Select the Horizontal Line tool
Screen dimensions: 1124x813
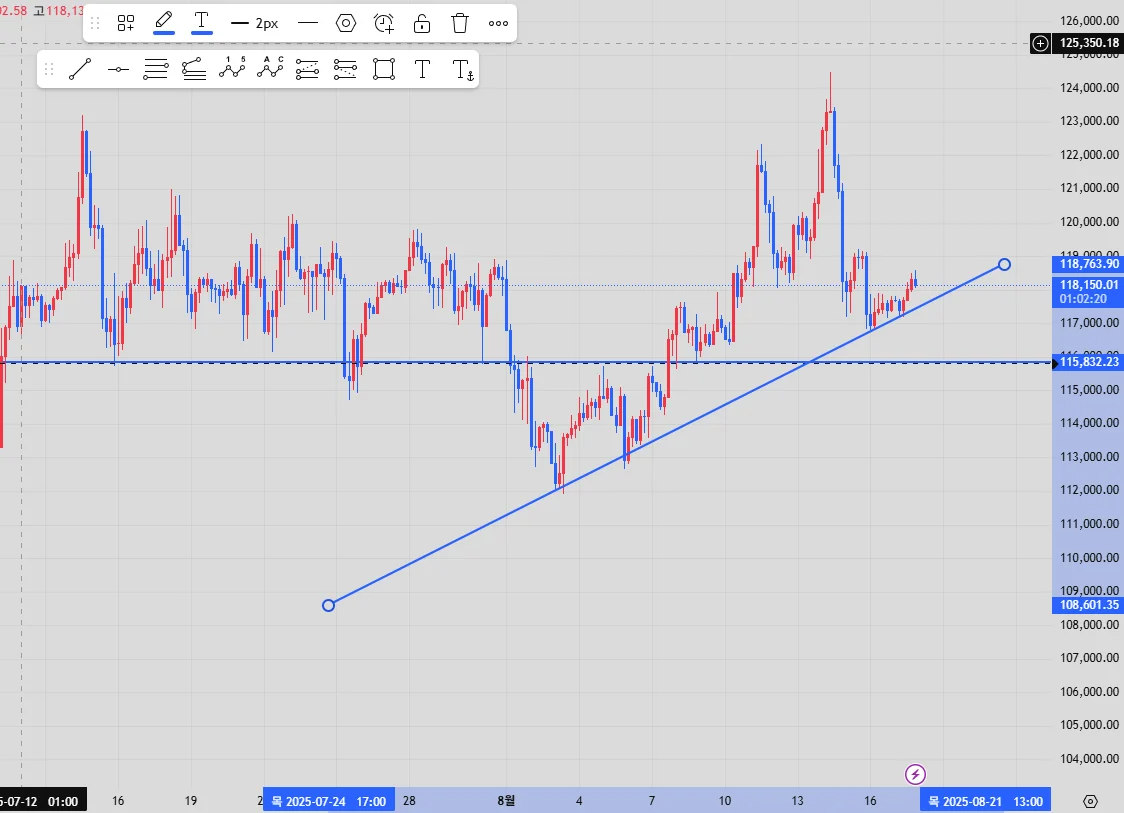[118, 70]
